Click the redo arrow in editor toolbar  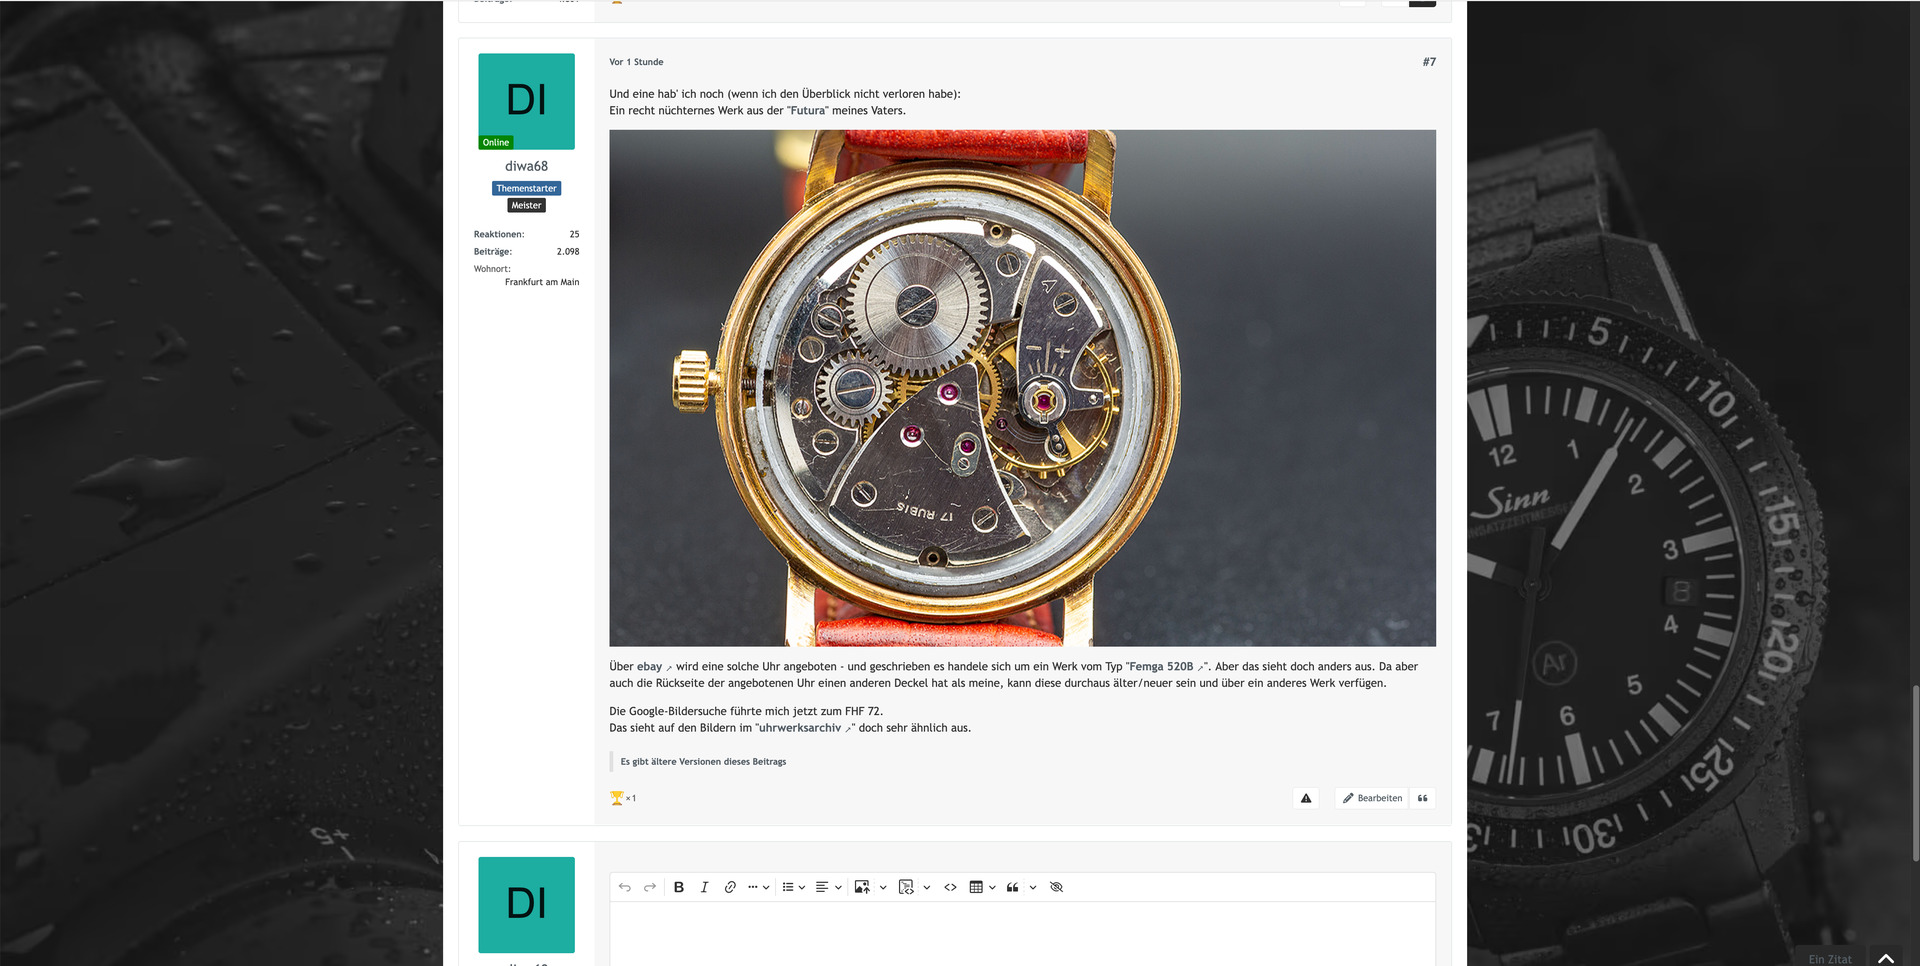pos(650,887)
